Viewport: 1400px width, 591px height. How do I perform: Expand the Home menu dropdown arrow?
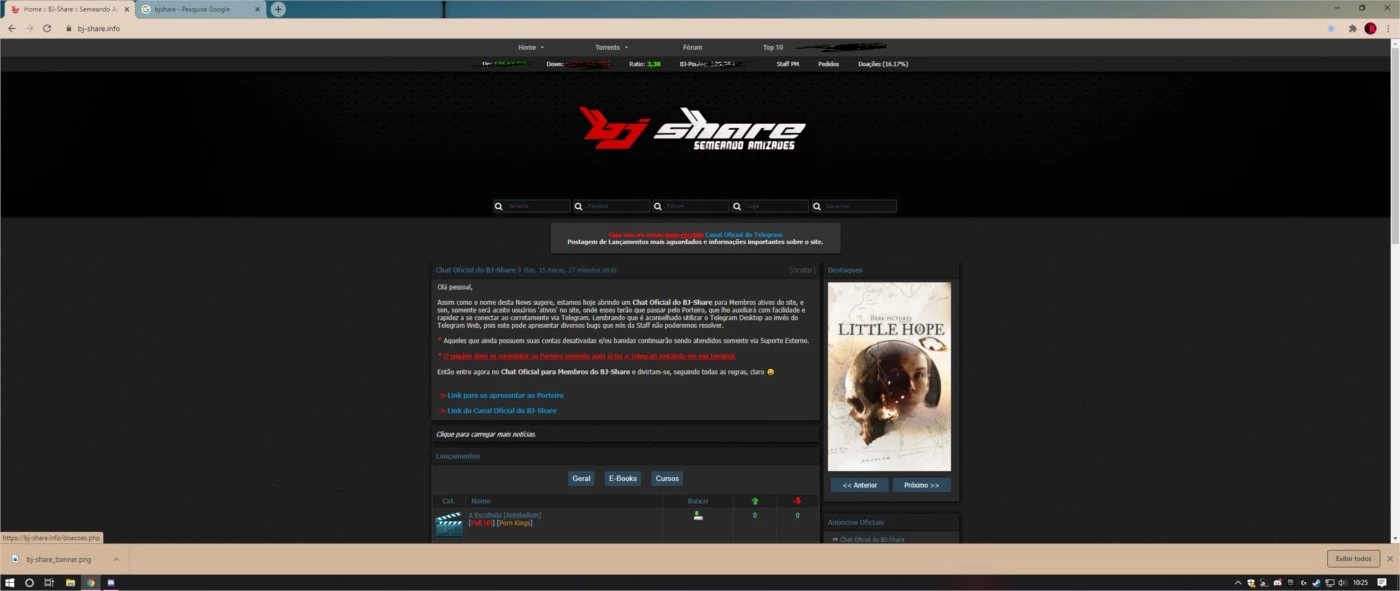click(543, 47)
